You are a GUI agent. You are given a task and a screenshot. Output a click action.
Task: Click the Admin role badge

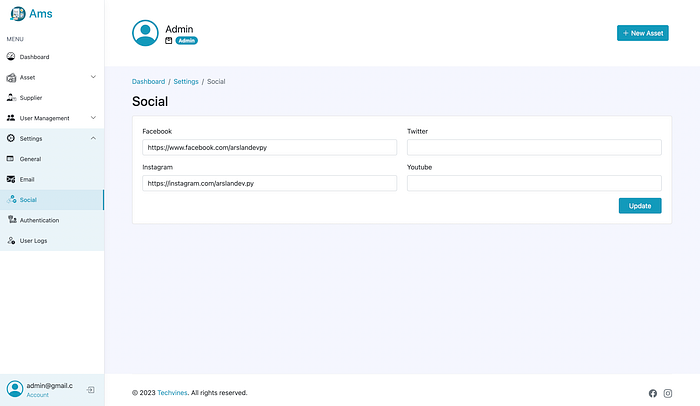187,41
